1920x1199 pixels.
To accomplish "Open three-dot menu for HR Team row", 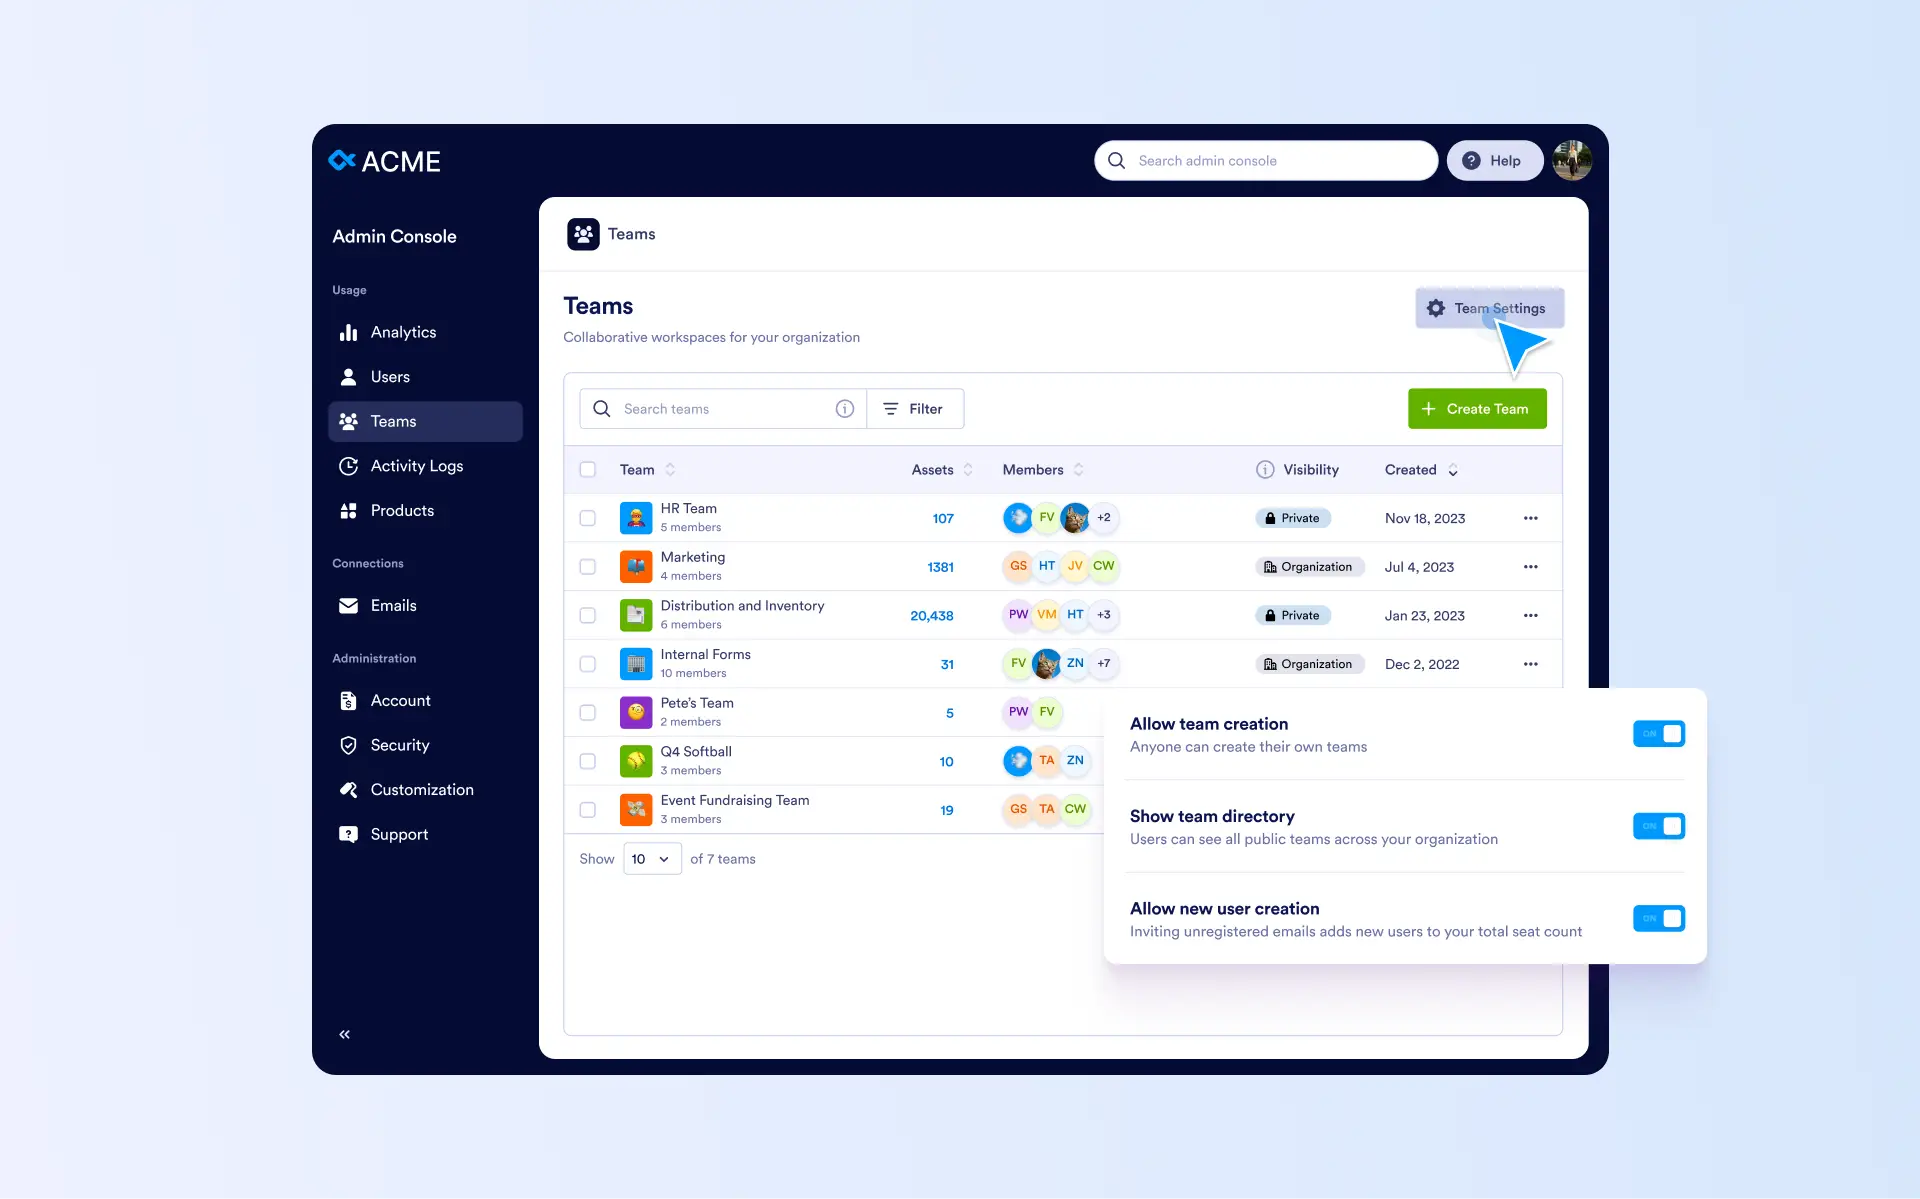I will pos(1530,518).
